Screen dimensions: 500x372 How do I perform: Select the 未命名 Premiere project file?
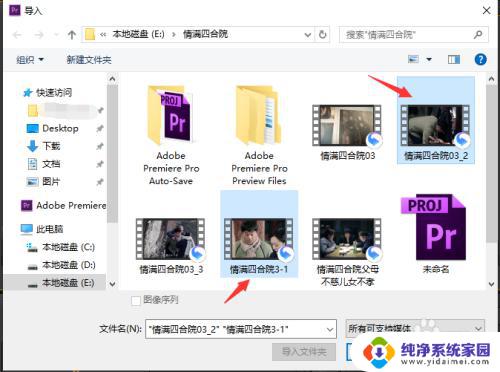click(x=435, y=234)
